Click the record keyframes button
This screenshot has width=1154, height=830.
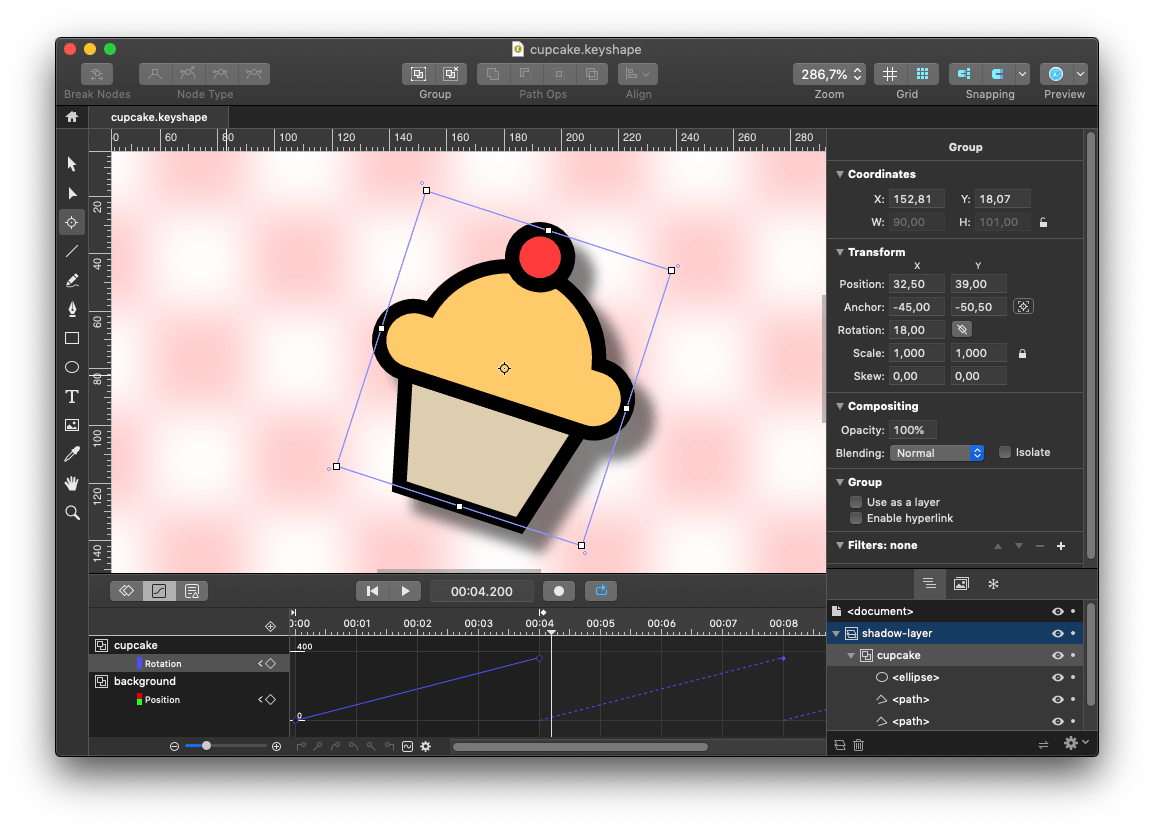click(559, 590)
